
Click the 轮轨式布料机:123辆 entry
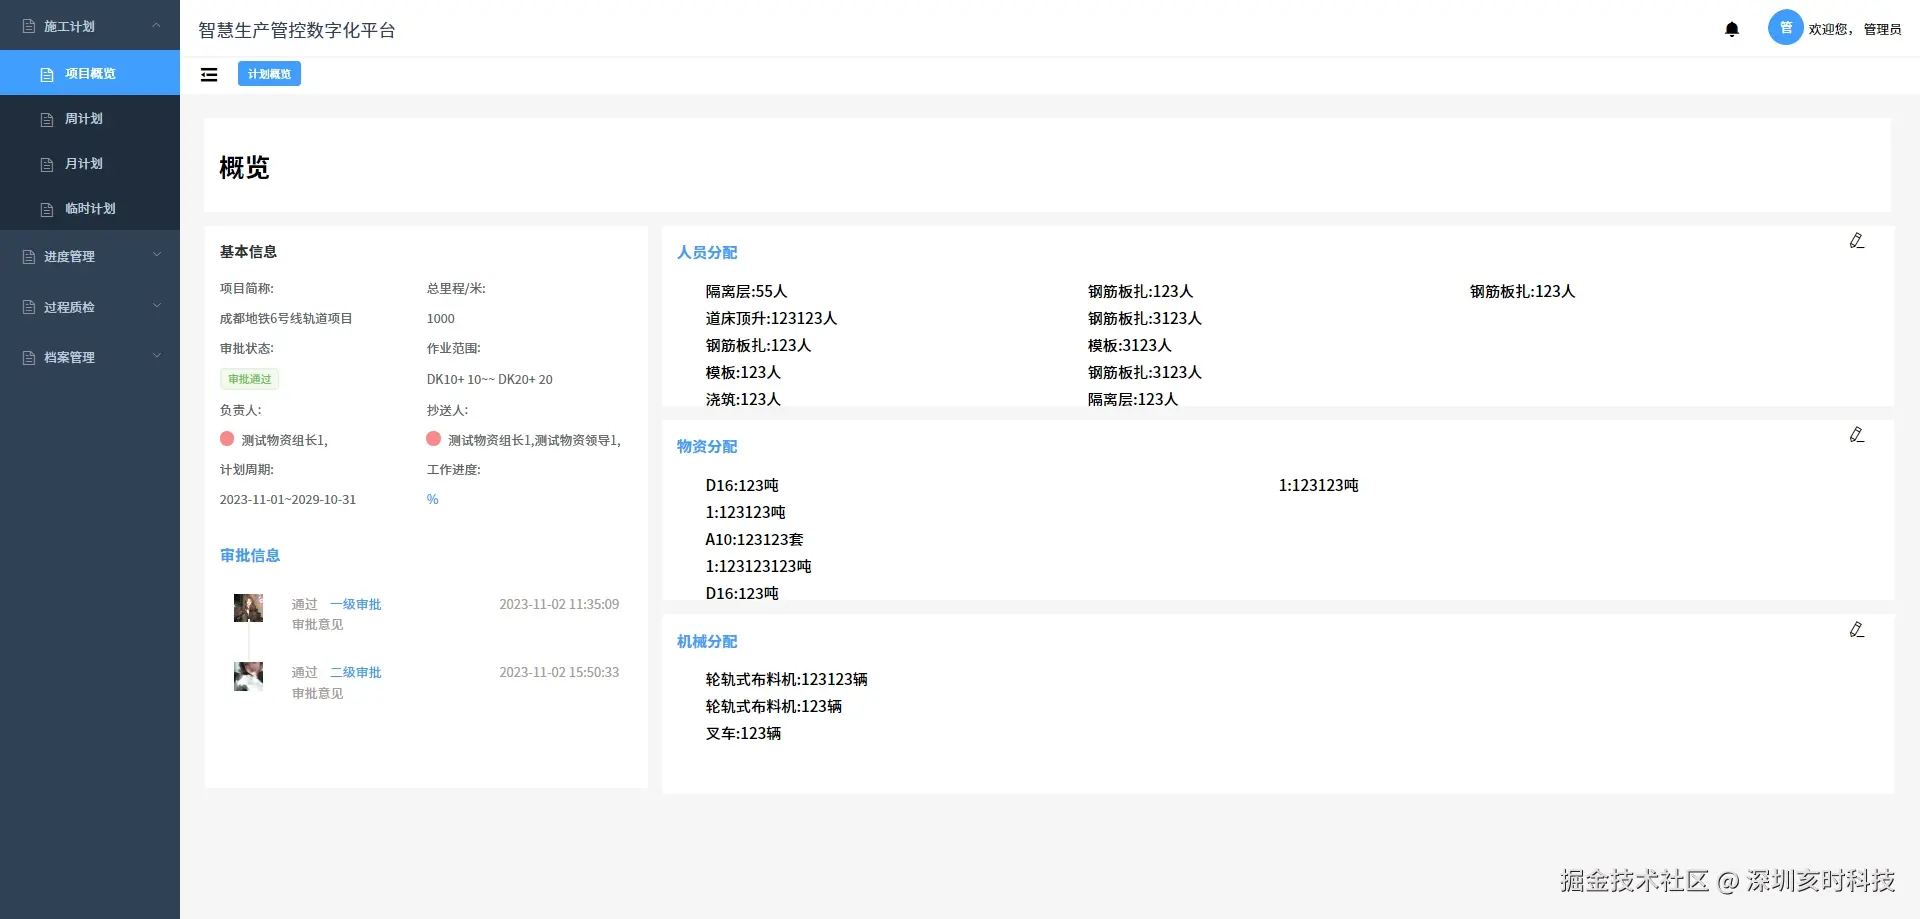773,706
